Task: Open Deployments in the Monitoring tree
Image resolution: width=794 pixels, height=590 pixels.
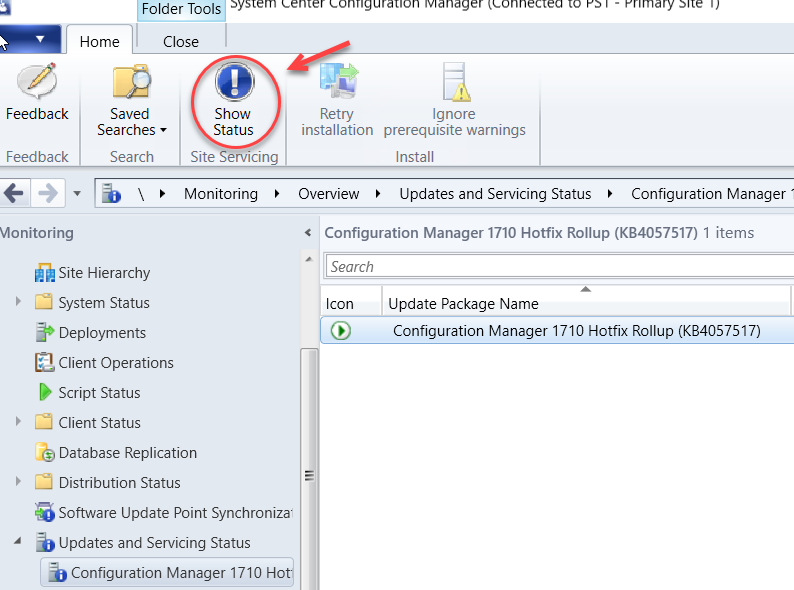Action: click(x=102, y=332)
